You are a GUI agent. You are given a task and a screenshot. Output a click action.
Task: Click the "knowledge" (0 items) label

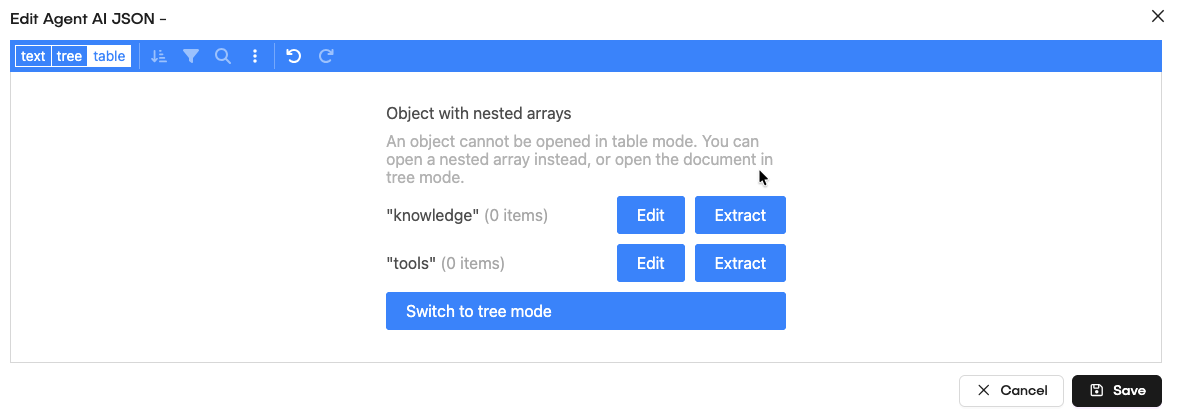[x=467, y=215]
